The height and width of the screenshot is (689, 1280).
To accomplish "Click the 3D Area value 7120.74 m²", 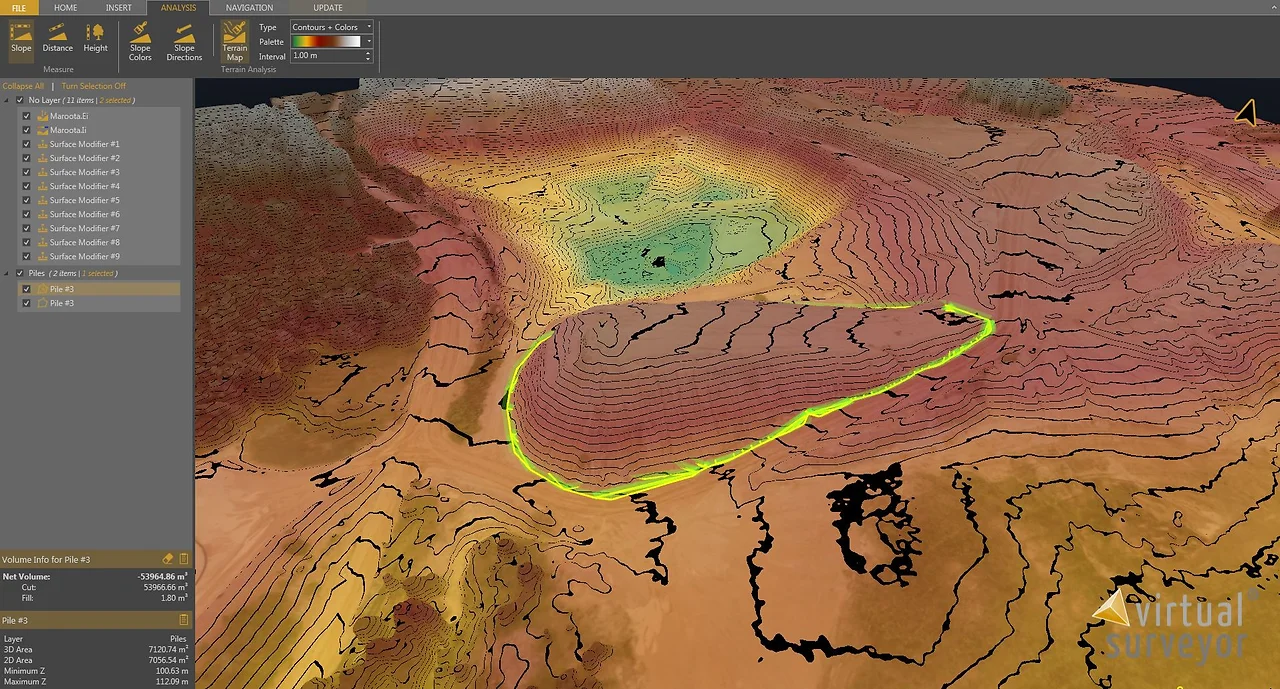I will [x=168, y=649].
